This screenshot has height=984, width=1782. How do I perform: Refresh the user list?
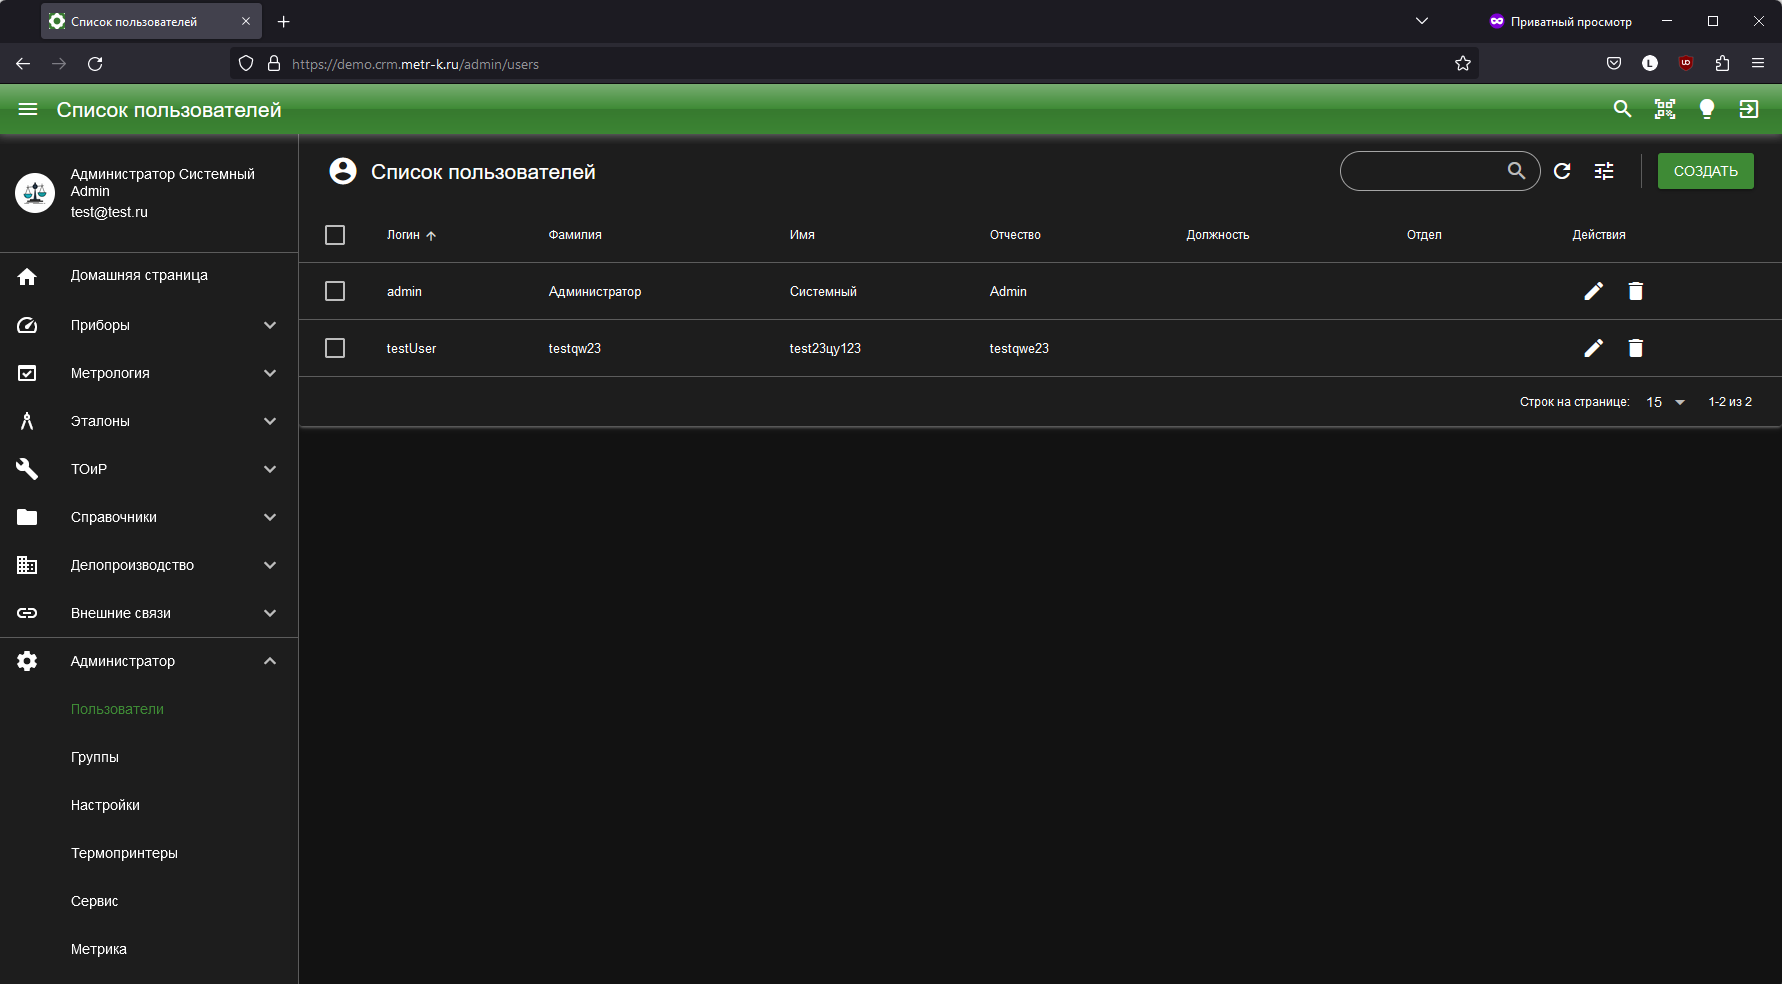pyautogui.click(x=1562, y=171)
